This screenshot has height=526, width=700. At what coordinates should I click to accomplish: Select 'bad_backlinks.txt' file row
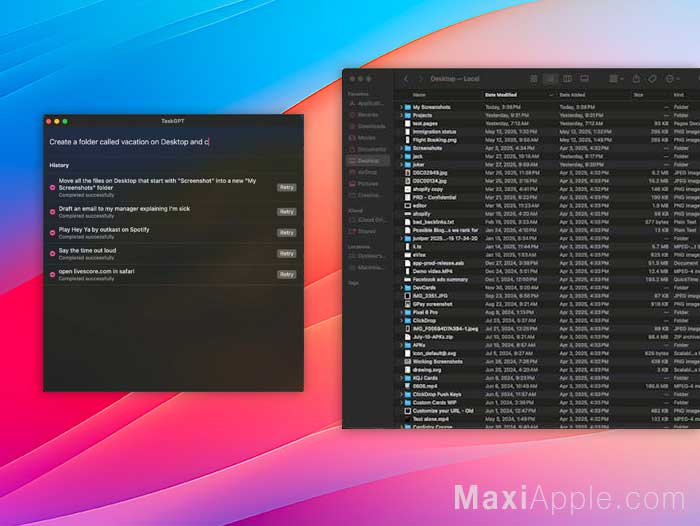(x=548, y=222)
